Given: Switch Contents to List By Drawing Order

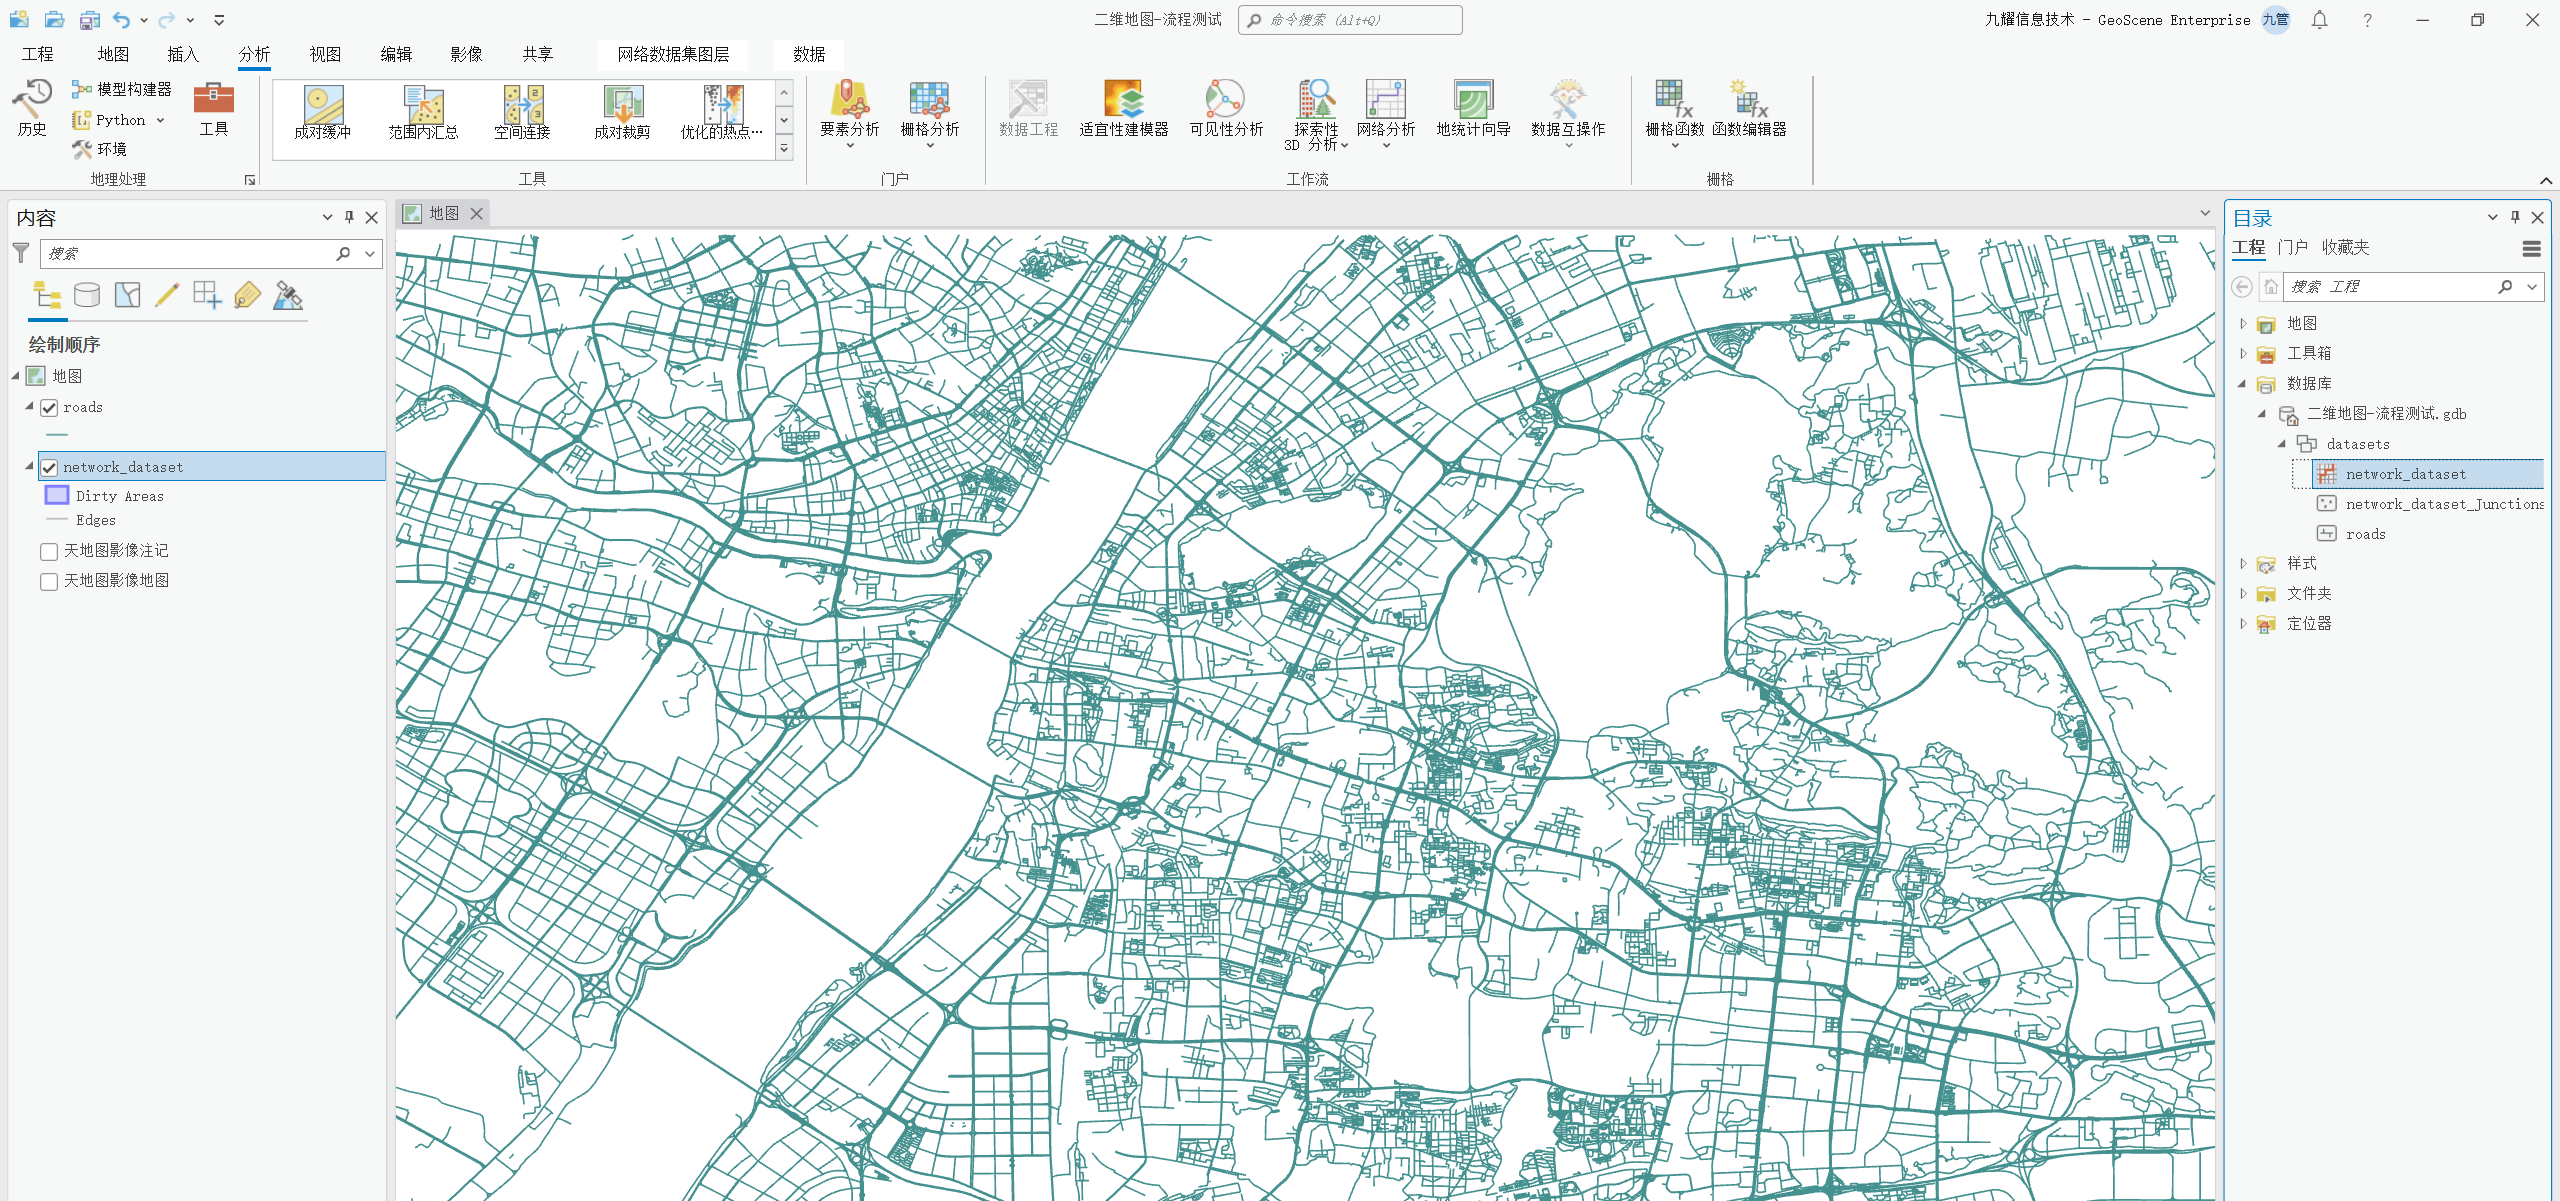Looking at the screenshot, I should tap(47, 295).
